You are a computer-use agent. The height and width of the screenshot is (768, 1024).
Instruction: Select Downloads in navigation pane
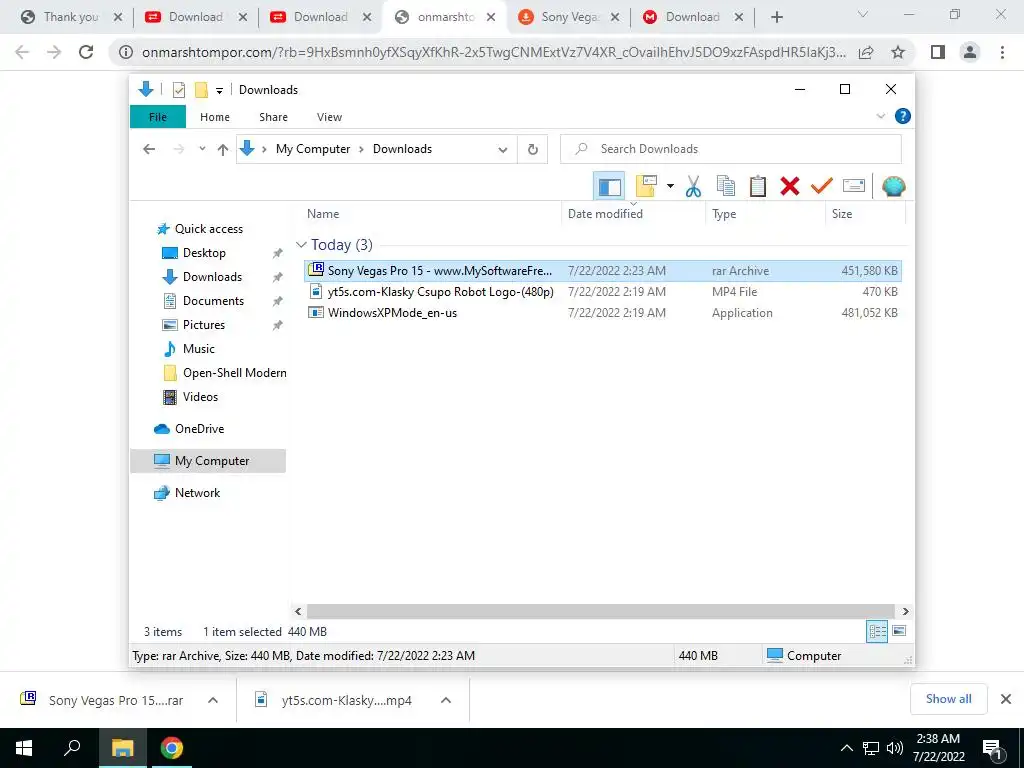(212, 277)
